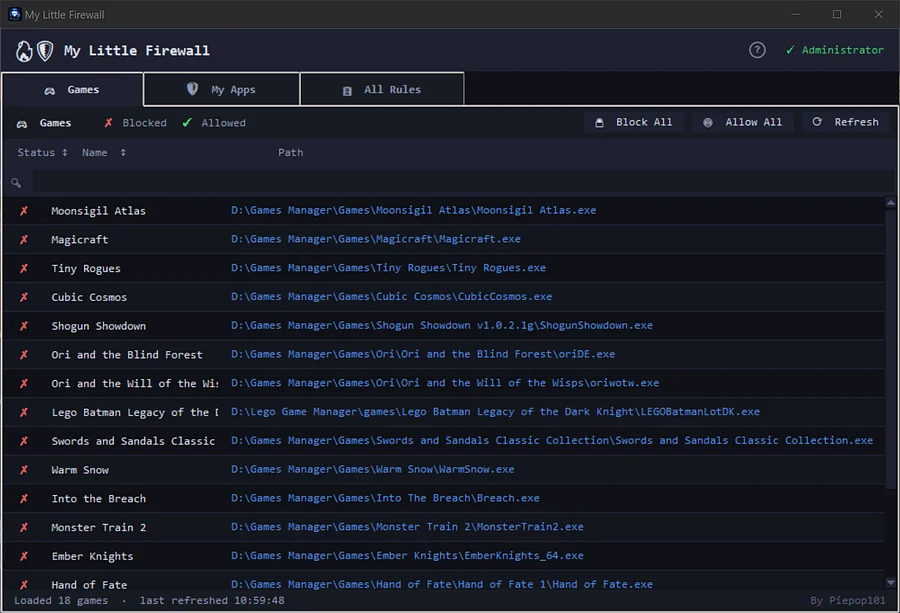Switch to the Games tab
The height and width of the screenshot is (613, 900).
pyautogui.click(x=72, y=90)
